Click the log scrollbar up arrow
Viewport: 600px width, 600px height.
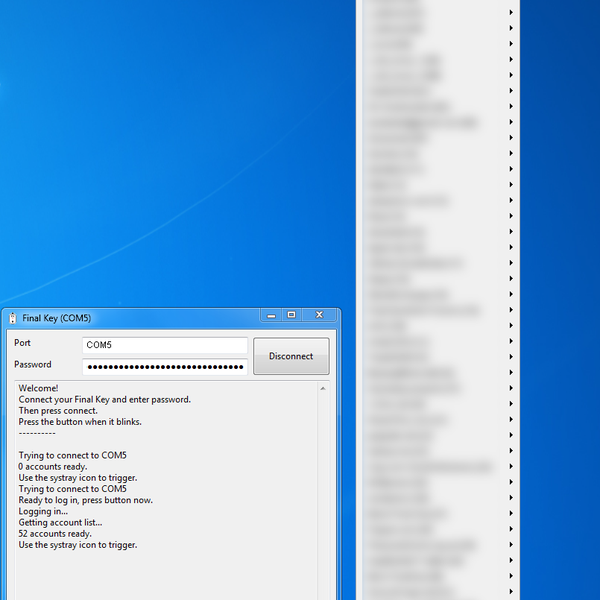pos(323,388)
